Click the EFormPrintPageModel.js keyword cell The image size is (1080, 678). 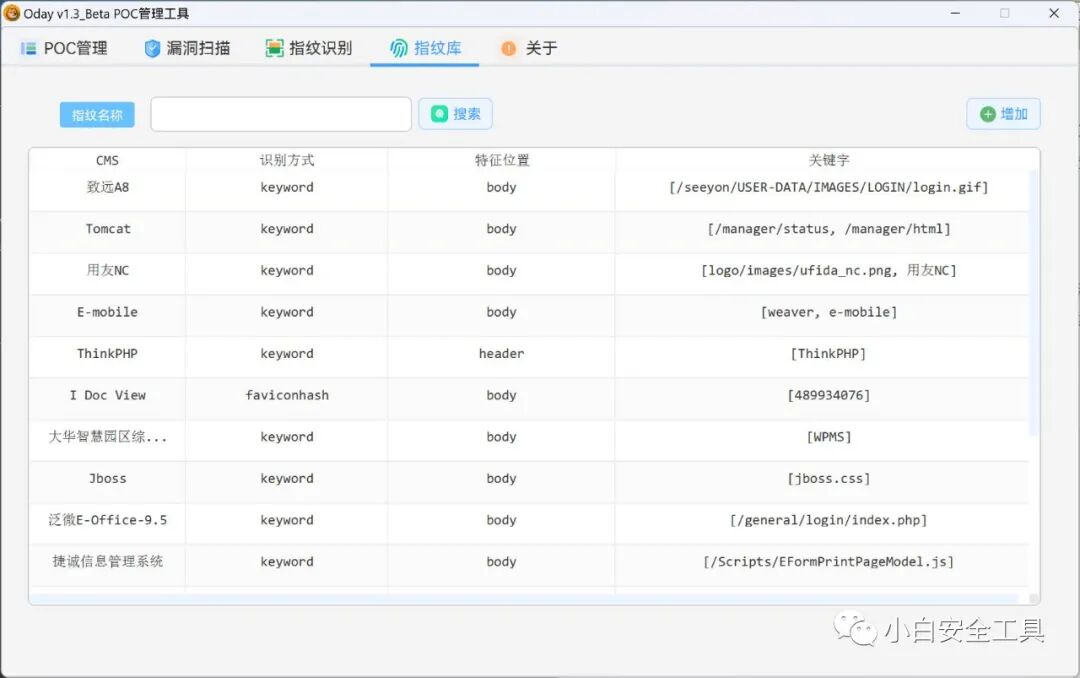tap(829, 562)
